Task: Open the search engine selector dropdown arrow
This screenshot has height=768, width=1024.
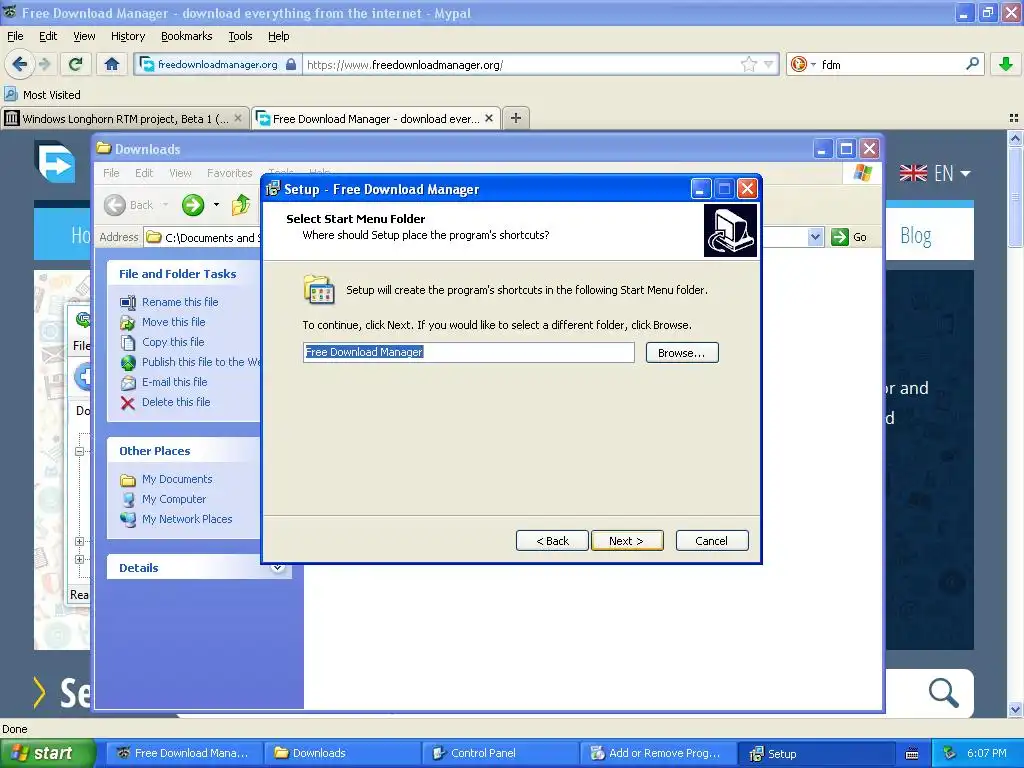Action: 813,64
